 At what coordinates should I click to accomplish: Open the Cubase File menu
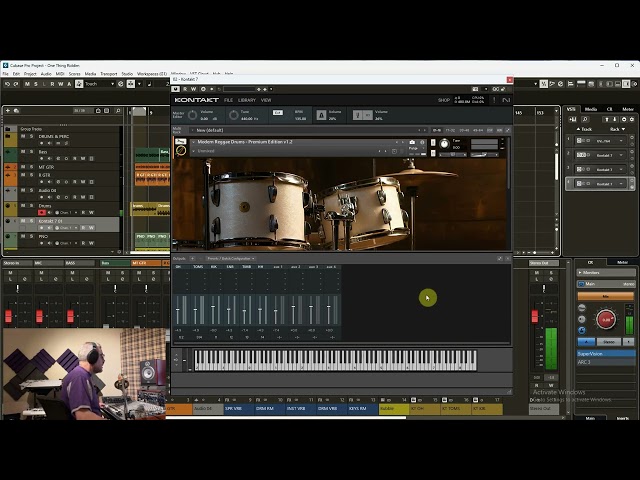(x=5, y=74)
